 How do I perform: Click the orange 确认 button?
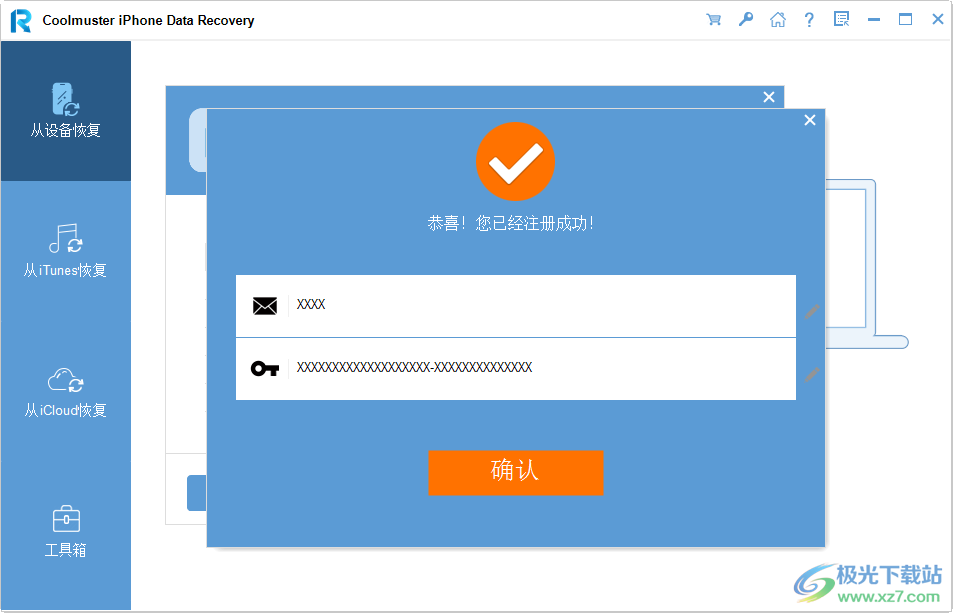(x=515, y=473)
